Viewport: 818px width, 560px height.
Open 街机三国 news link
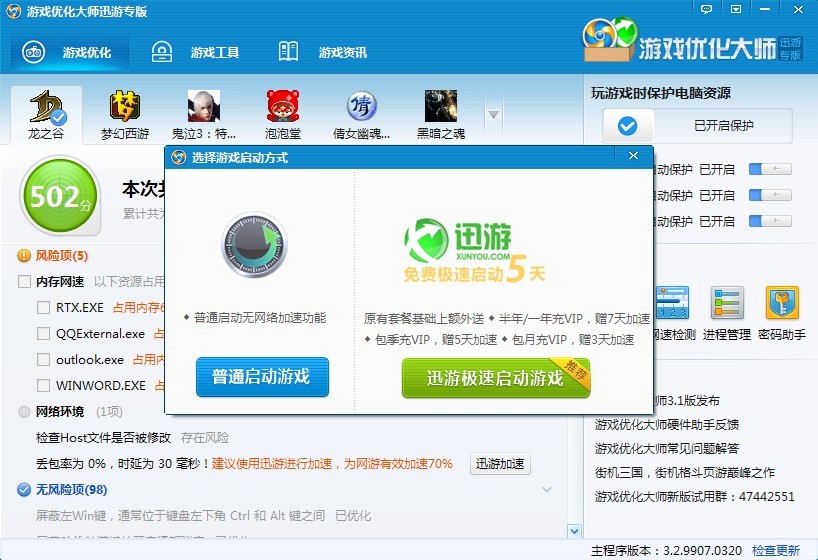684,473
